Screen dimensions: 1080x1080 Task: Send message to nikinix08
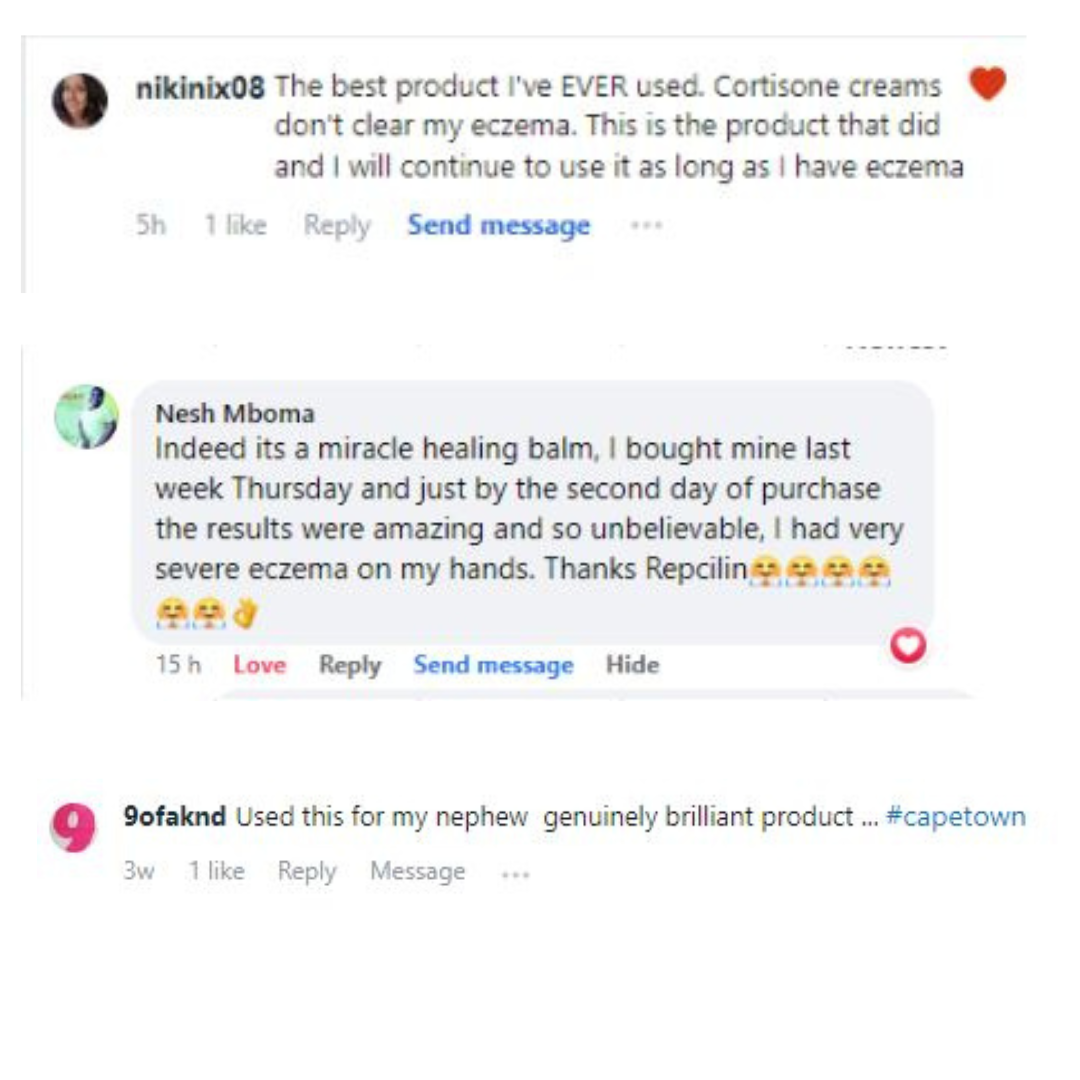click(x=498, y=226)
